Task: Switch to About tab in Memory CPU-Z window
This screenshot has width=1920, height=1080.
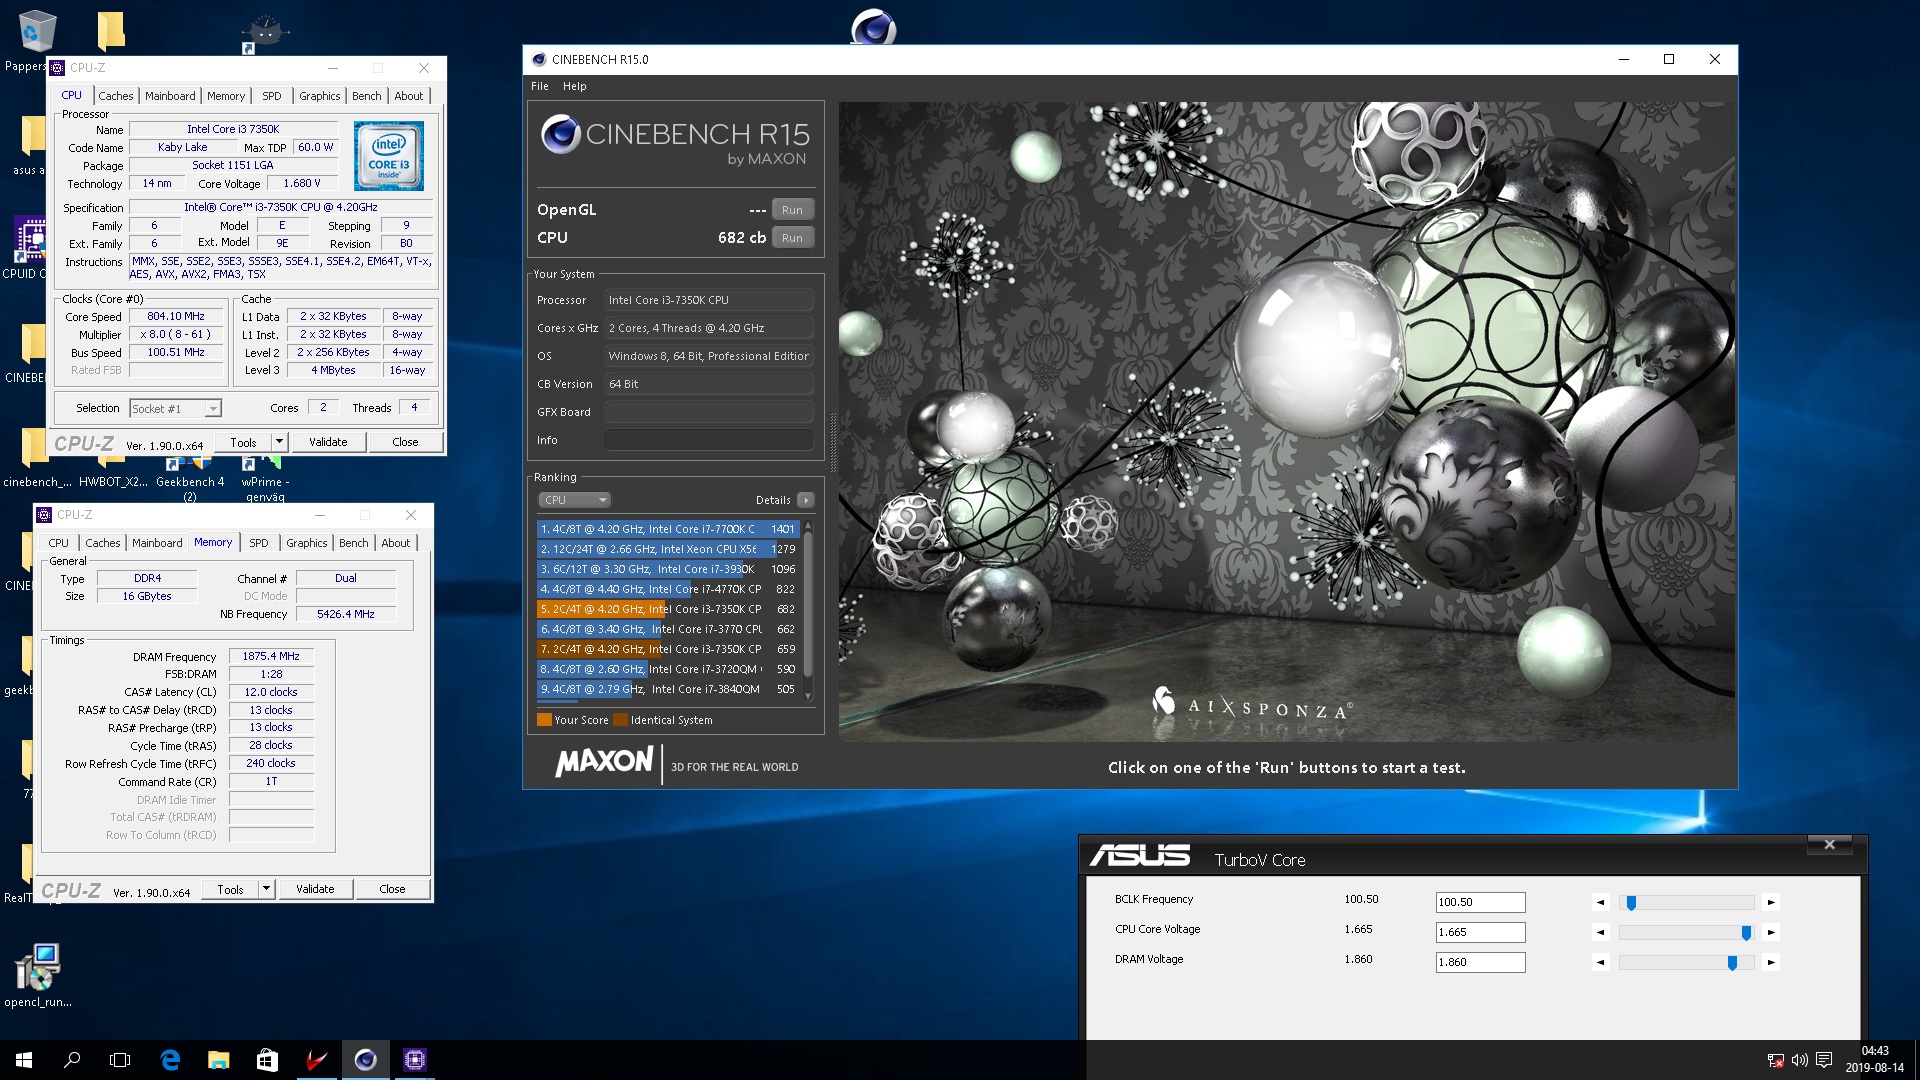Action: (x=396, y=543)
